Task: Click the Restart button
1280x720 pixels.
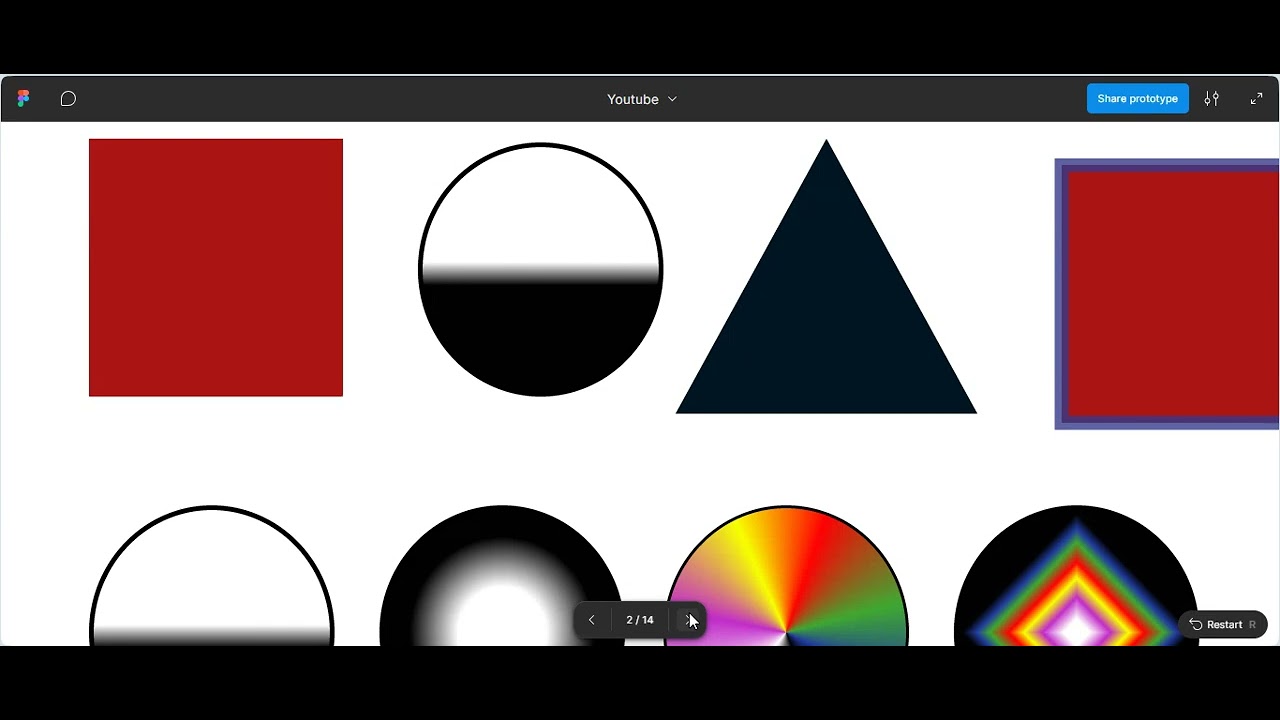Action: pyautogui.click(x=1223, y=624)
